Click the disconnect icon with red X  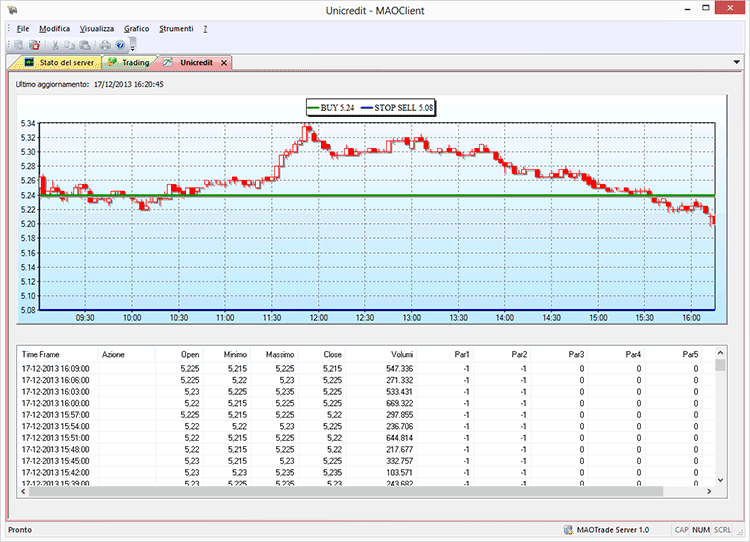(34, 45)
